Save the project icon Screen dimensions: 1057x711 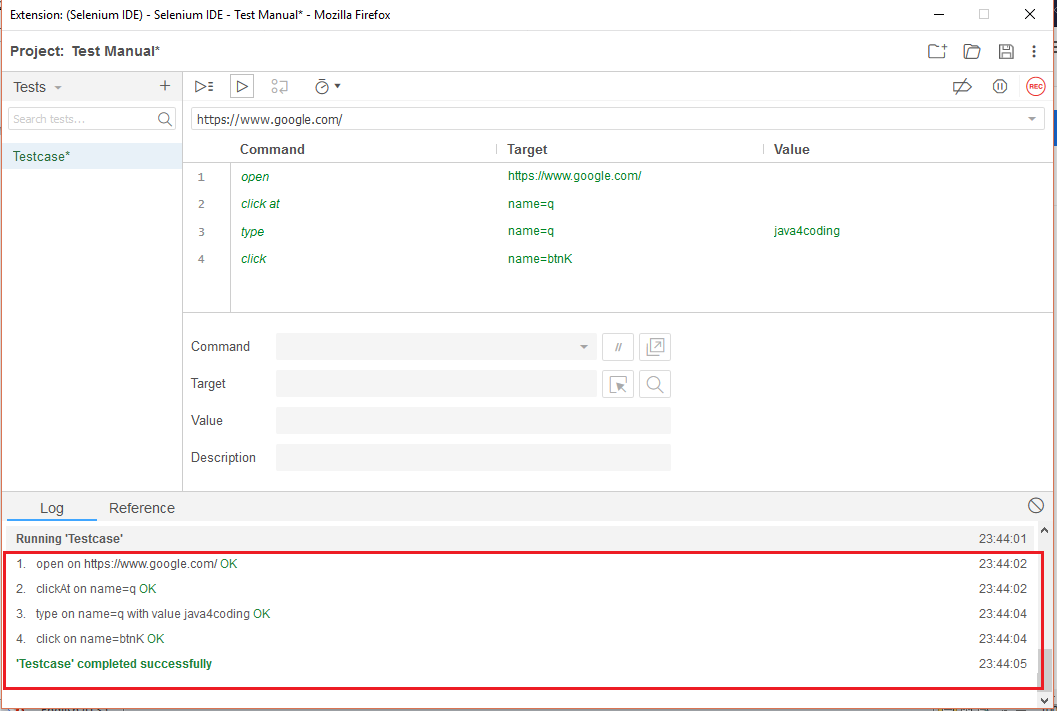tap(1006, 51)
